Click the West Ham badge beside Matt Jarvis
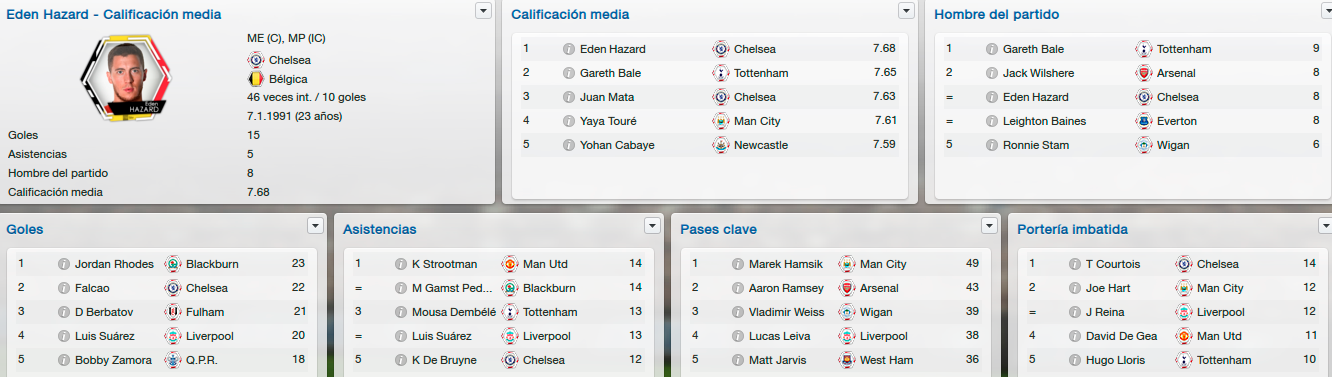This screenshot has height=377, width=1332. (847, 360)
